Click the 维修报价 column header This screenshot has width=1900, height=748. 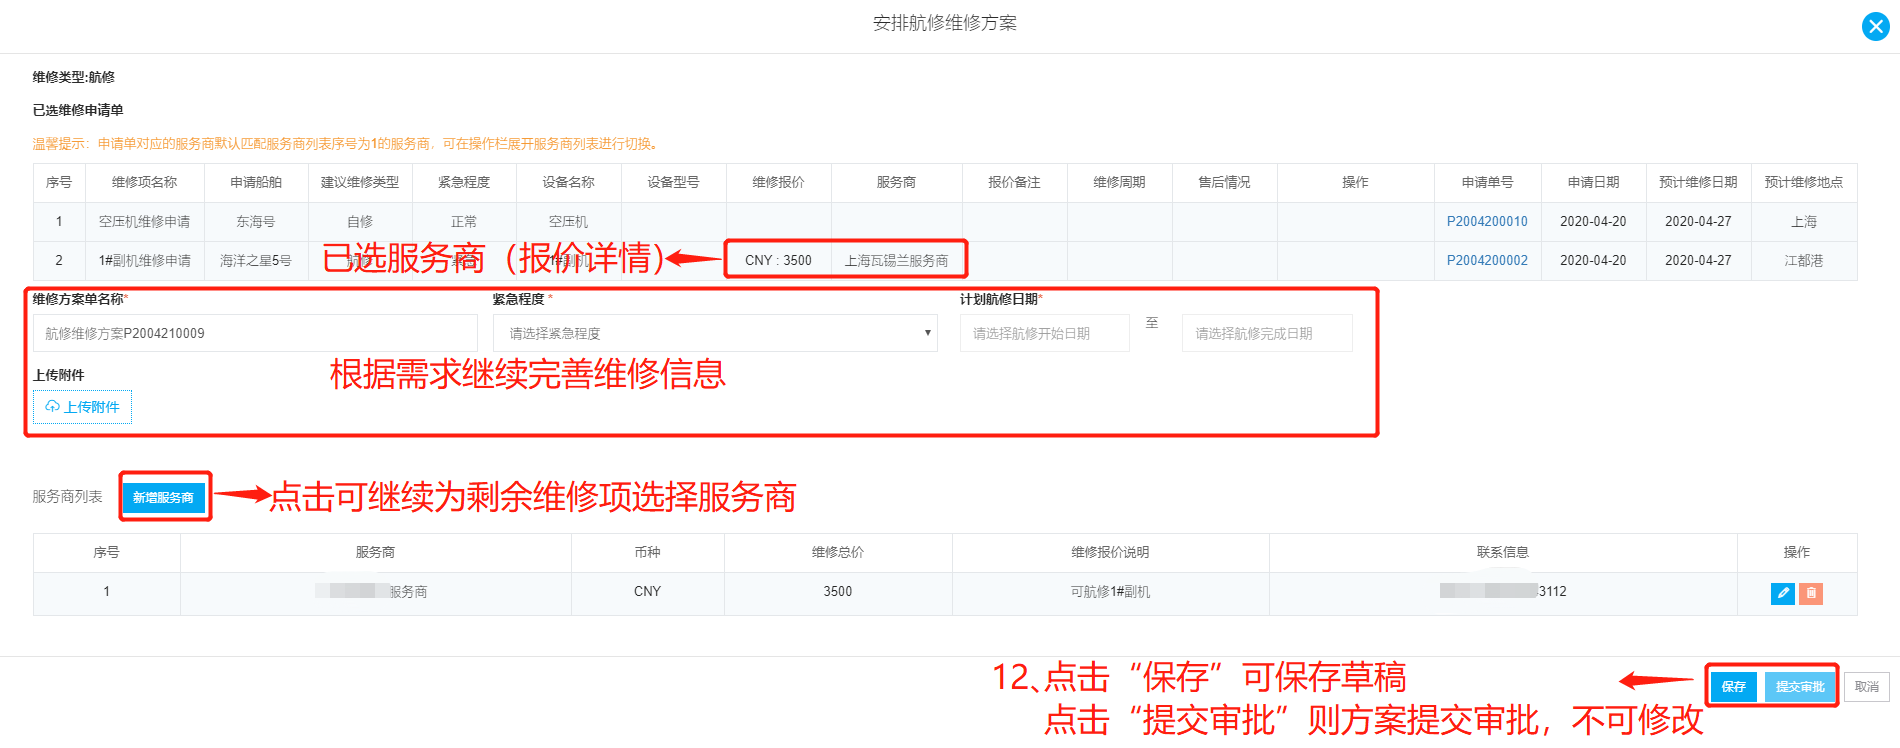coord(778,182)
